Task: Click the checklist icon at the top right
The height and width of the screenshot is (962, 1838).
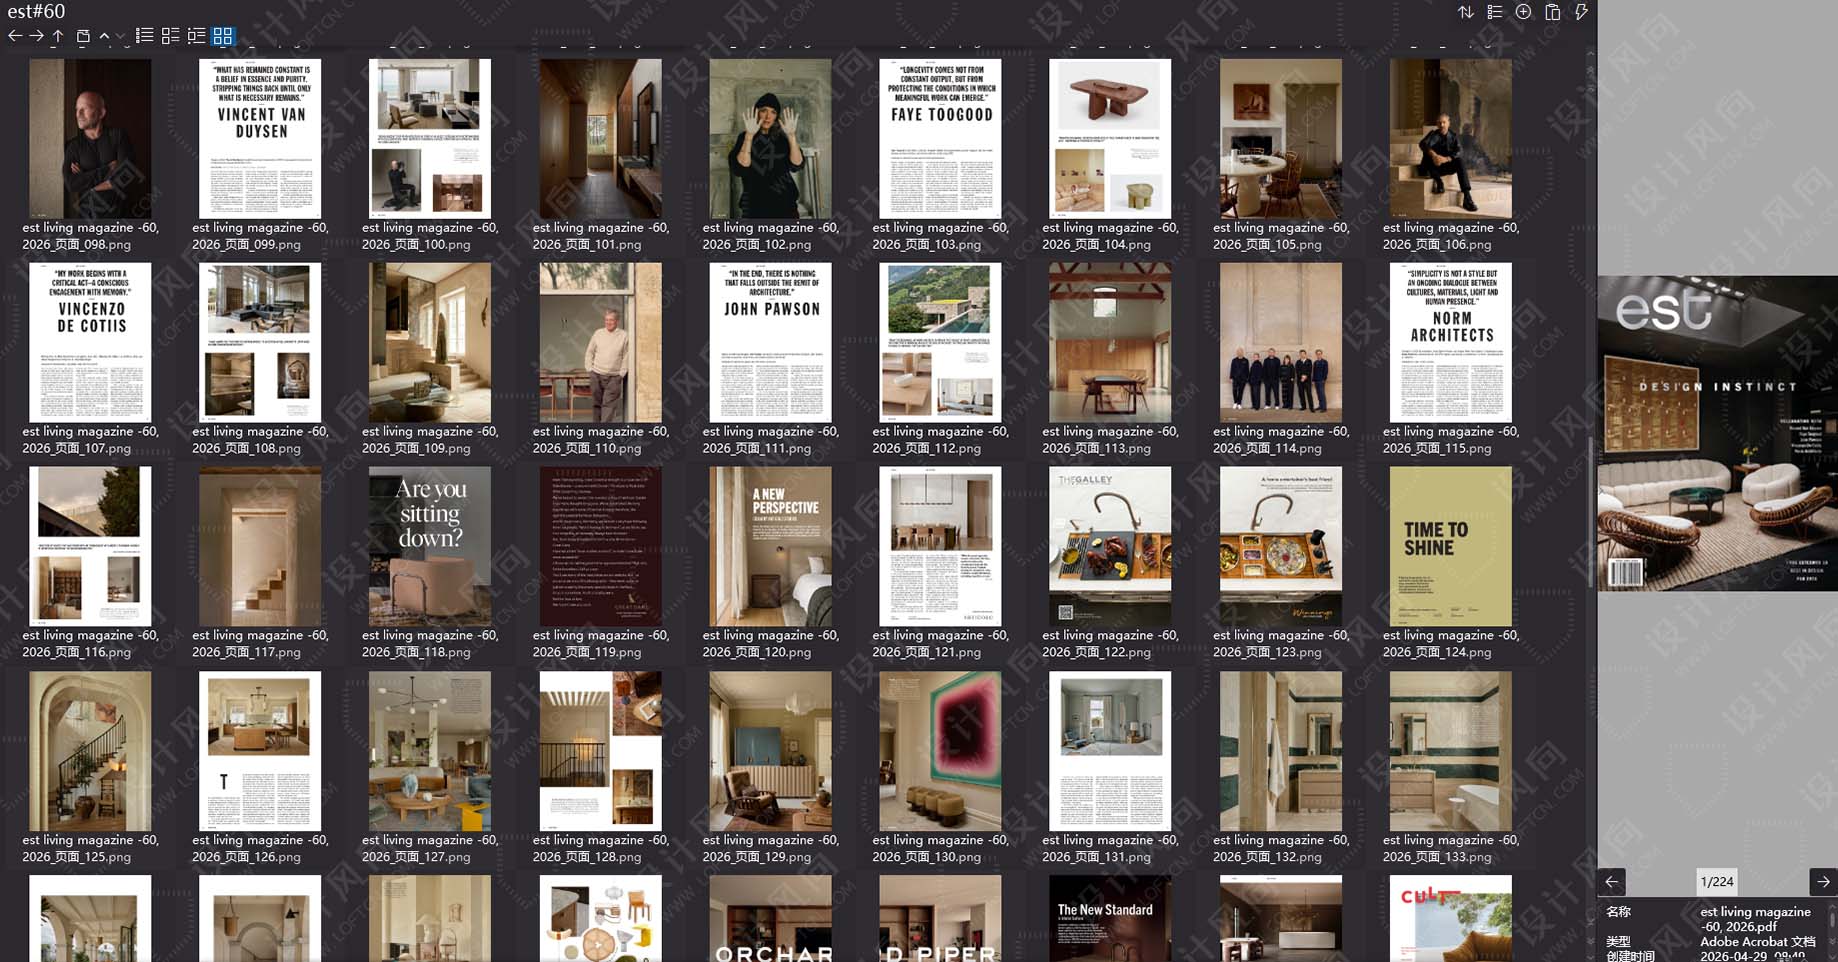Action: coord(1495,12)
